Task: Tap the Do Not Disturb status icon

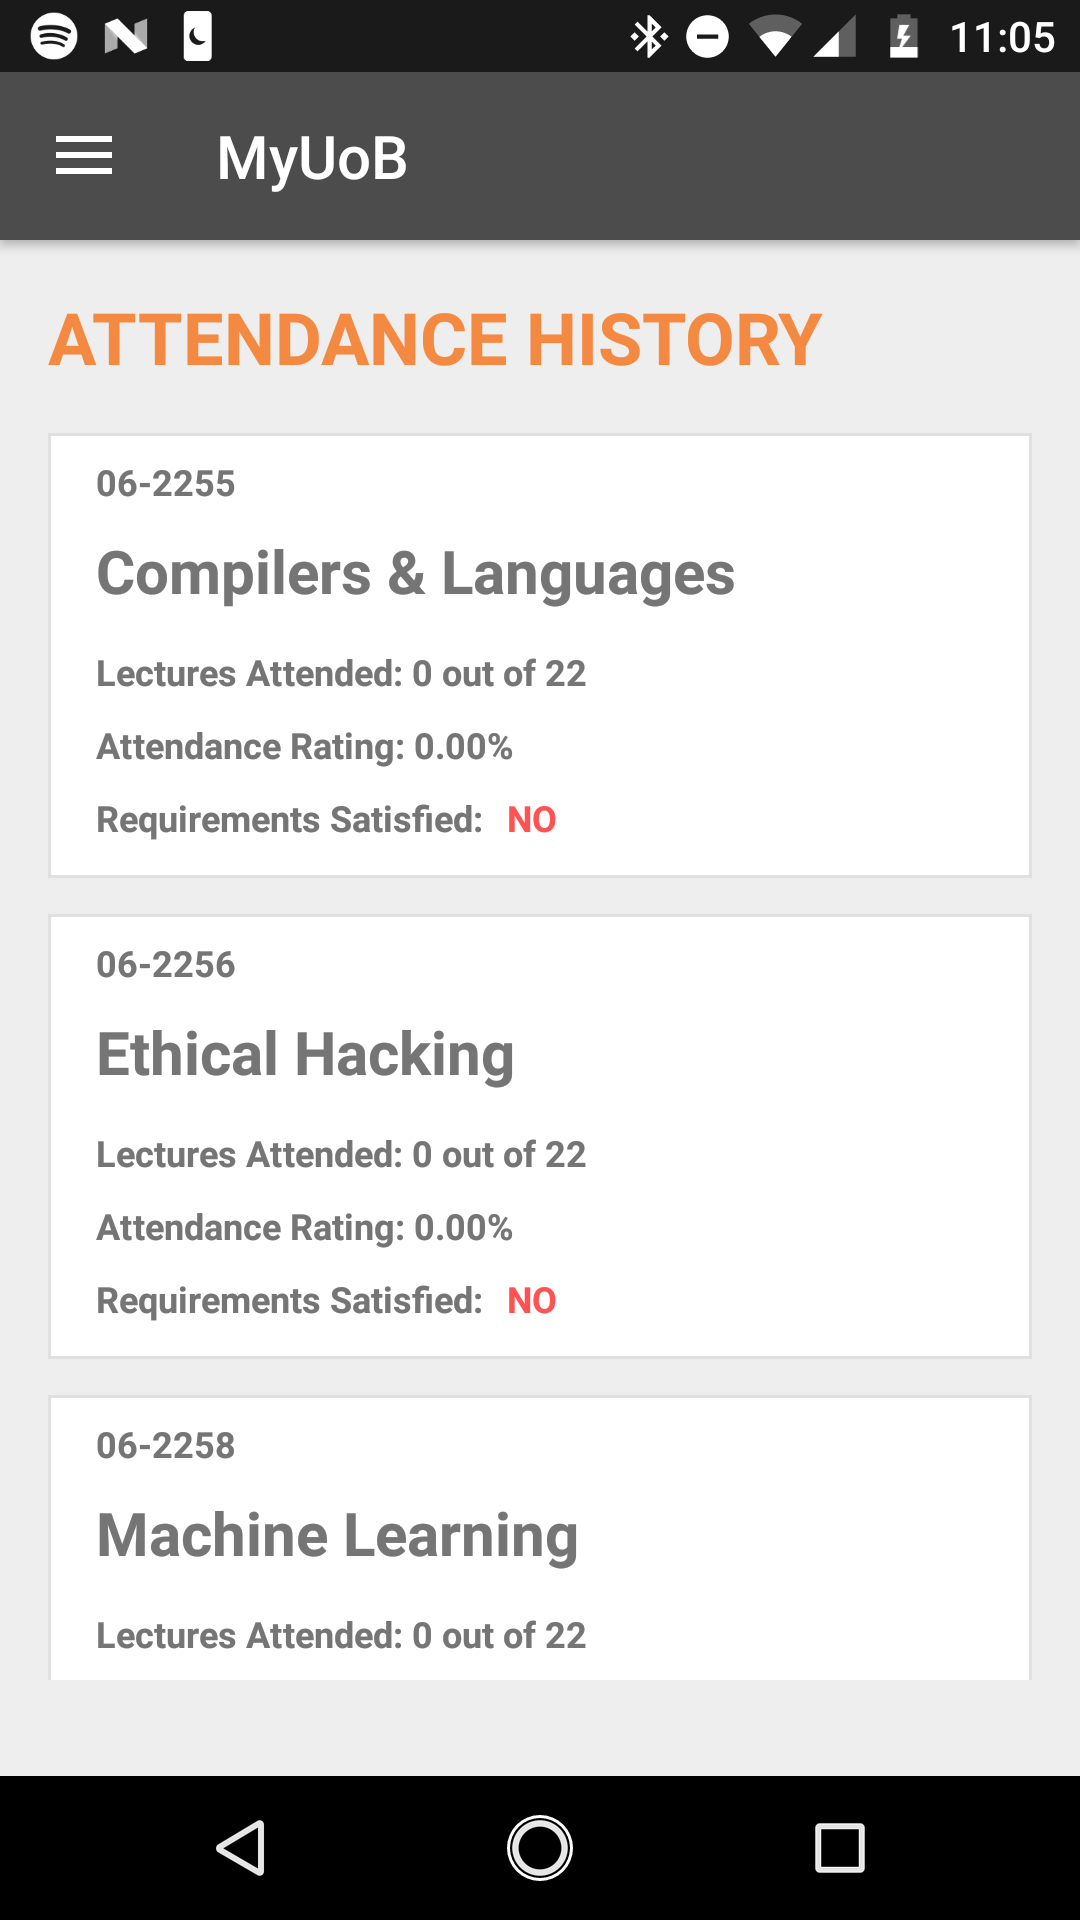Action: pos(708,37)
